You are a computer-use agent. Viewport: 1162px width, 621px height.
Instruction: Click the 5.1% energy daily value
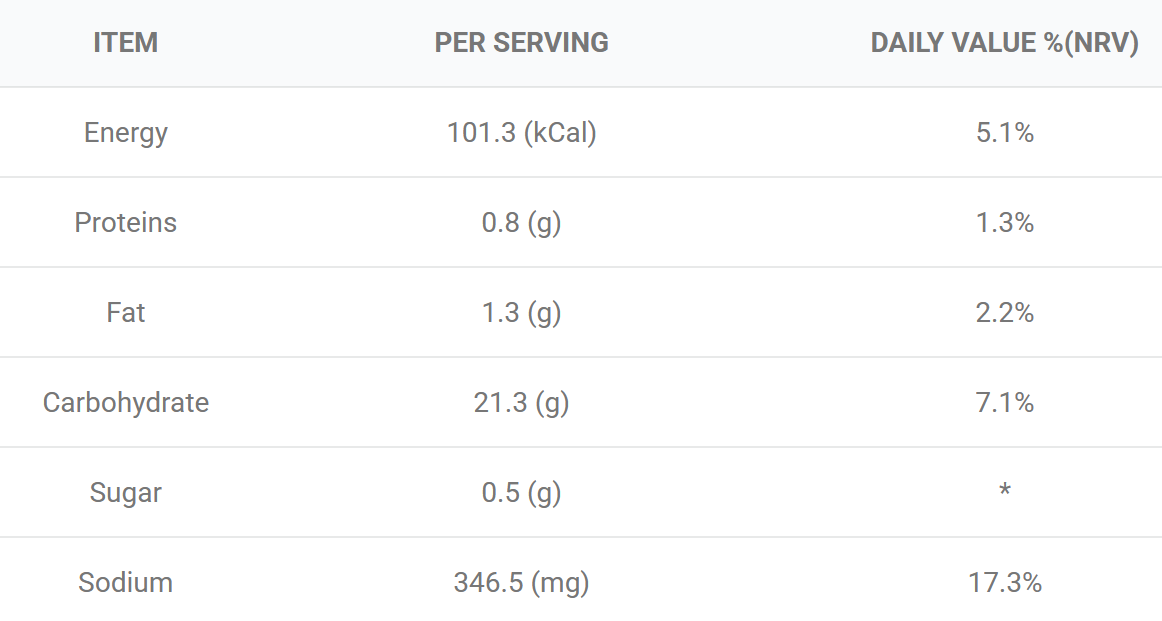(1004, 133)
